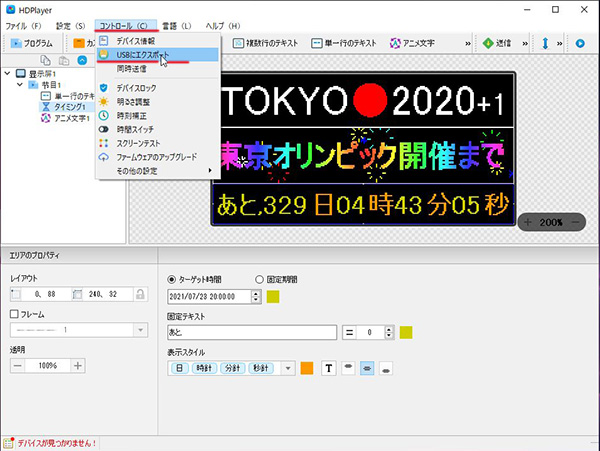Select アニメ文字1 tree item
This screenshot has width=600, height=451.
[65, 118]
